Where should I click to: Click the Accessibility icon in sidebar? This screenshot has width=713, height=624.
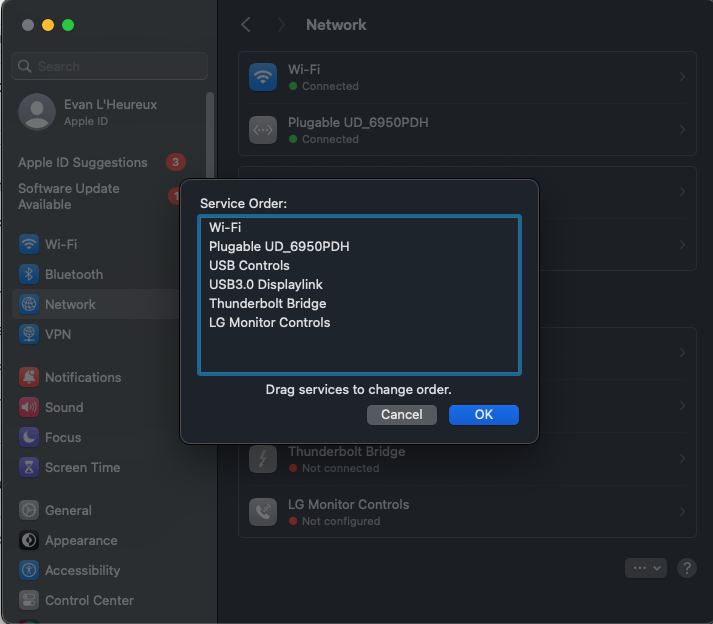[29, 570]
